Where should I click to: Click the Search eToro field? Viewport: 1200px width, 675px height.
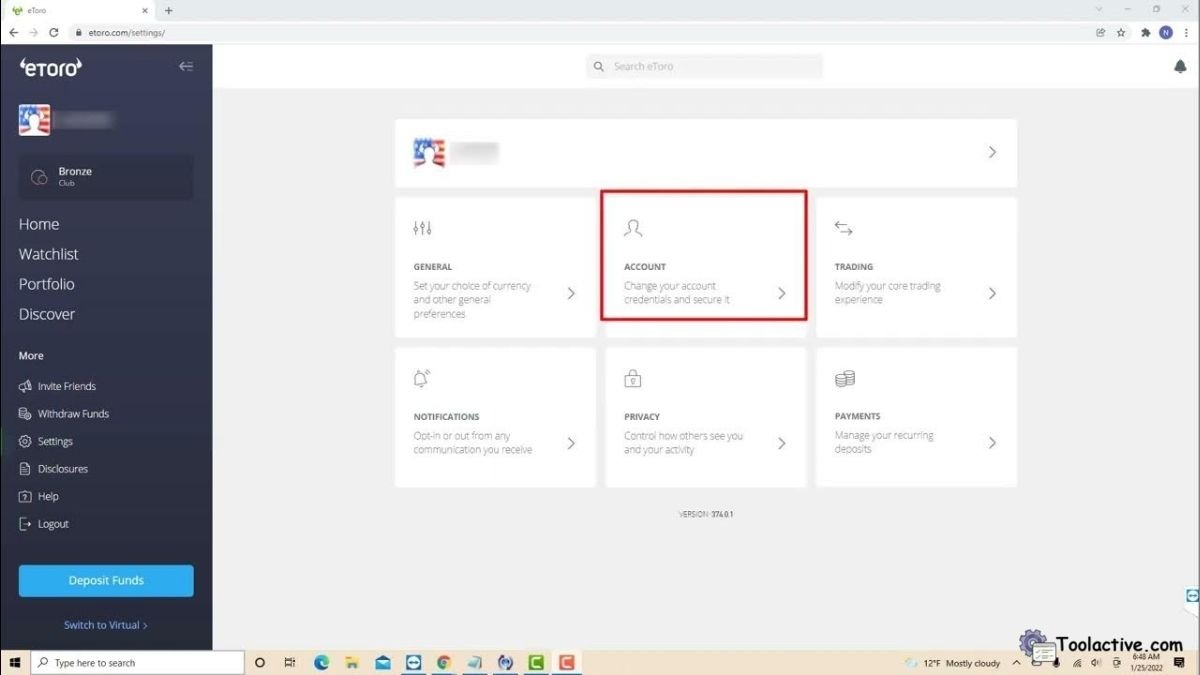click(710, 67)
